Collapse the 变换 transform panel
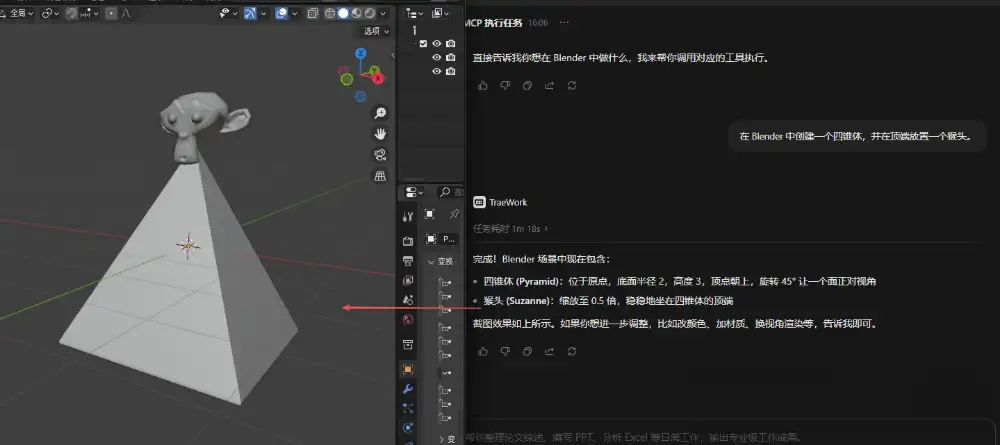The height and width of the screenshot is (445, 1000). coord(441,261)
